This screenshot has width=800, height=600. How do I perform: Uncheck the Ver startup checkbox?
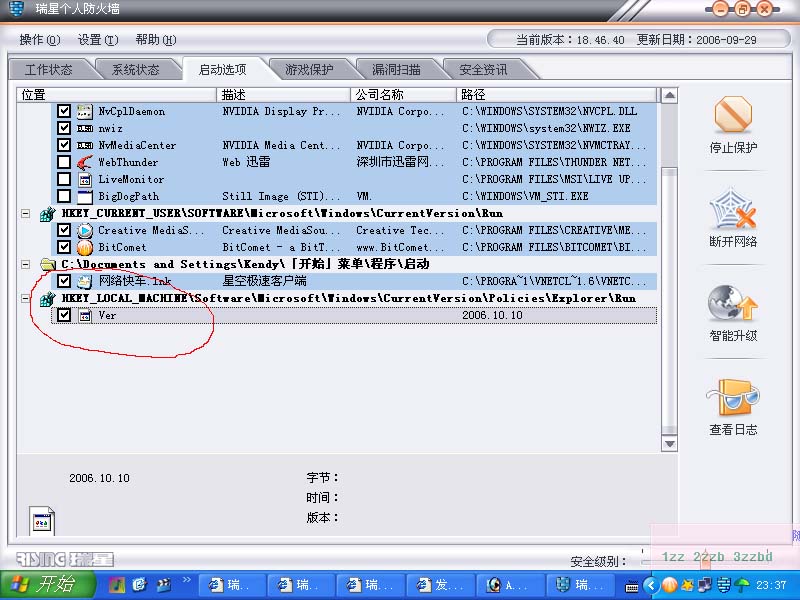[64, 315]
